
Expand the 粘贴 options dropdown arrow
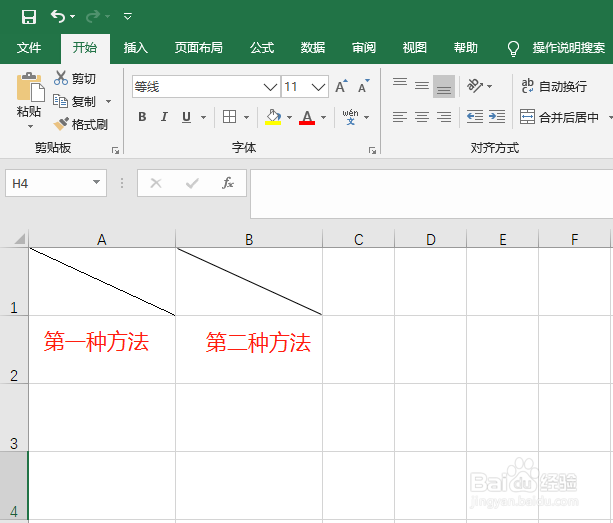(x=30, y=127)
